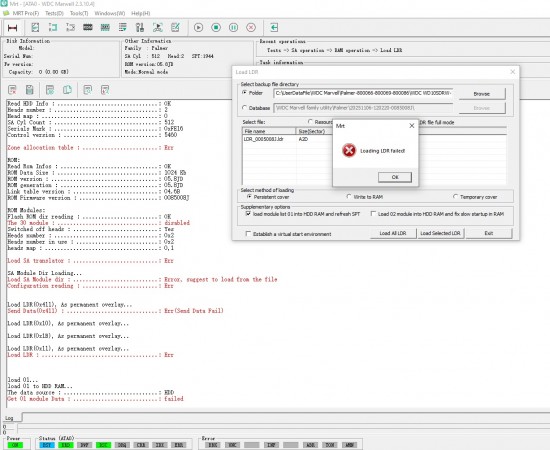Click Browse next to the folder path

point(482,94)
